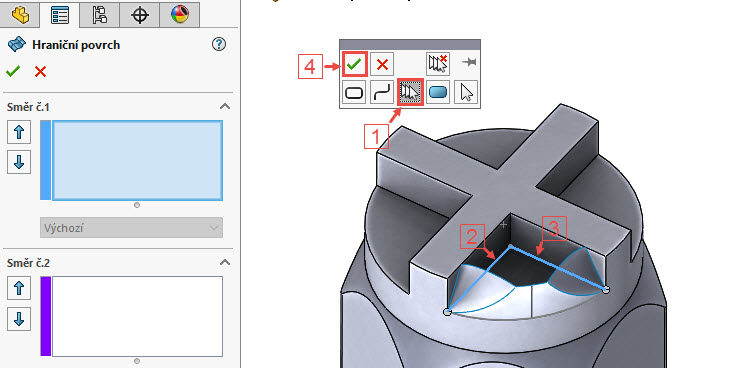Cancel Hraniční povrch with the red X
This screenshot has height=368, width=750.
tap(41, 72)
